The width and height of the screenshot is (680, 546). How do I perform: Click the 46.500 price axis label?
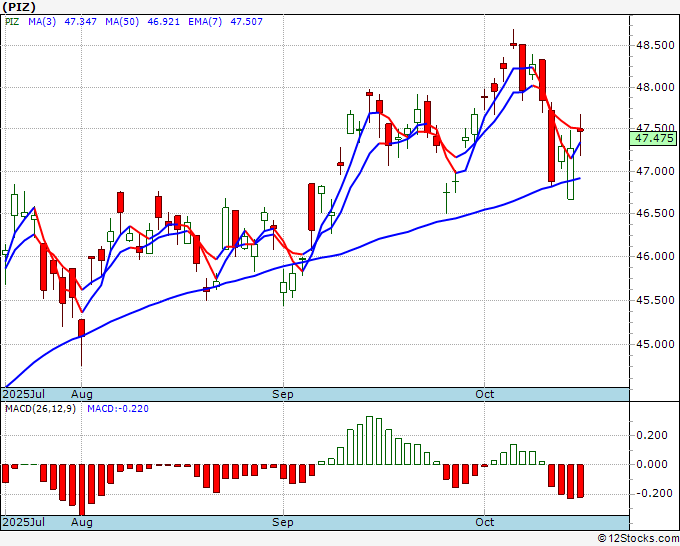point(655,213)
